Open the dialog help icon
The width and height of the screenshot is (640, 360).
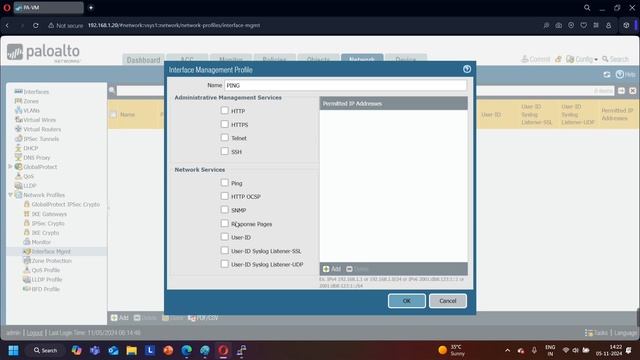[467, 69]
